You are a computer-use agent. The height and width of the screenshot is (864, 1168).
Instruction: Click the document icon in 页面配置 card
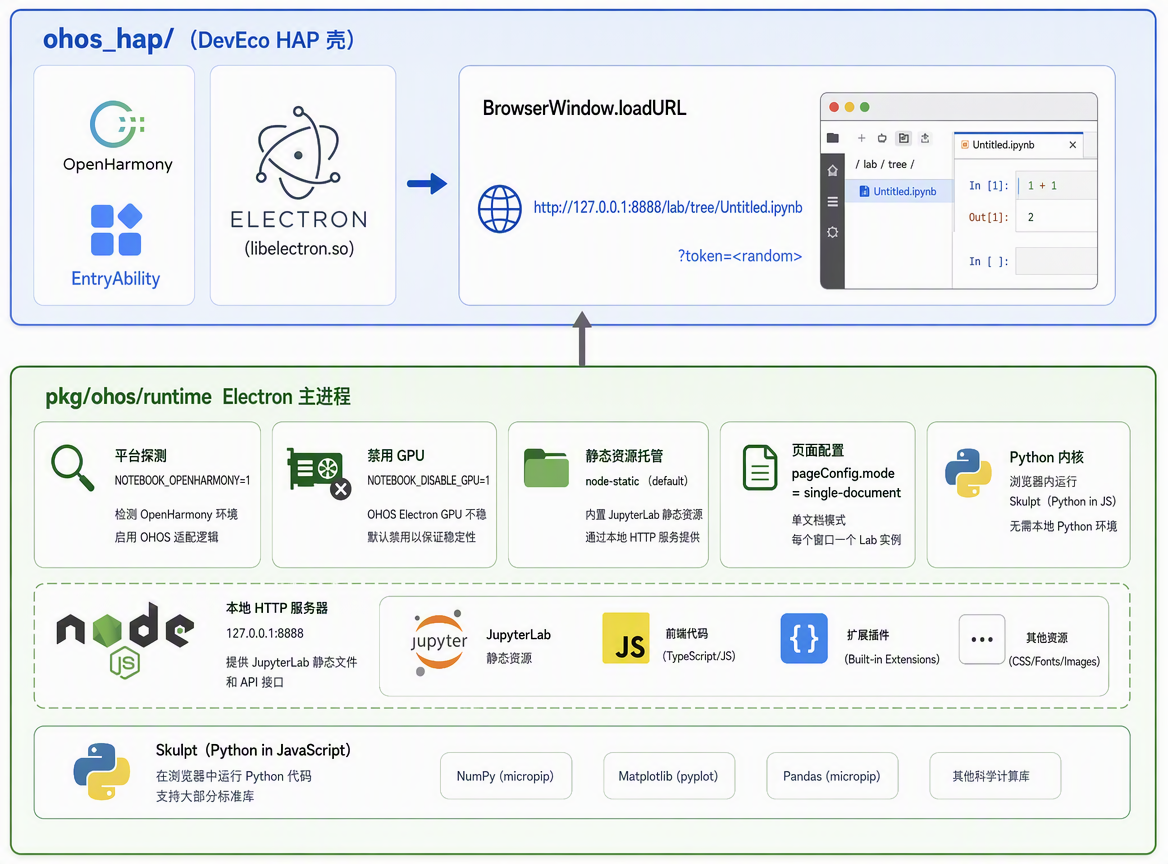pyautogui.click(x=760, y=468)
